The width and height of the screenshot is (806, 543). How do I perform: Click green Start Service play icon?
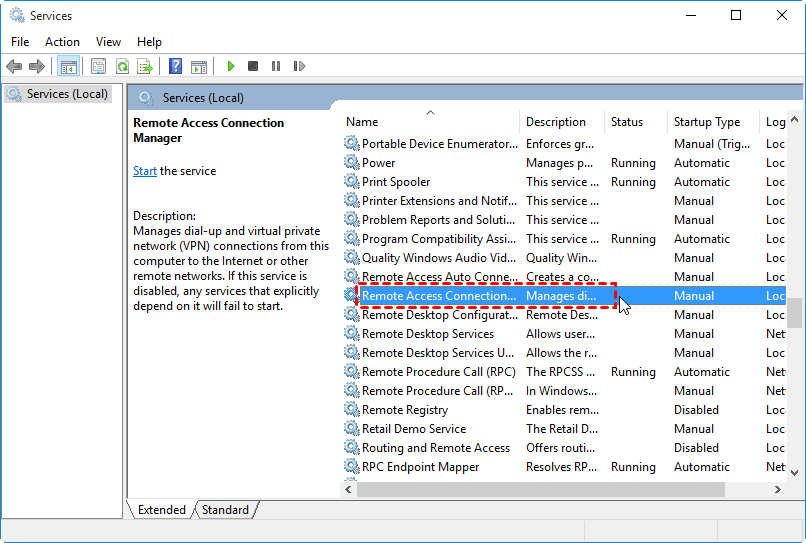231,66
